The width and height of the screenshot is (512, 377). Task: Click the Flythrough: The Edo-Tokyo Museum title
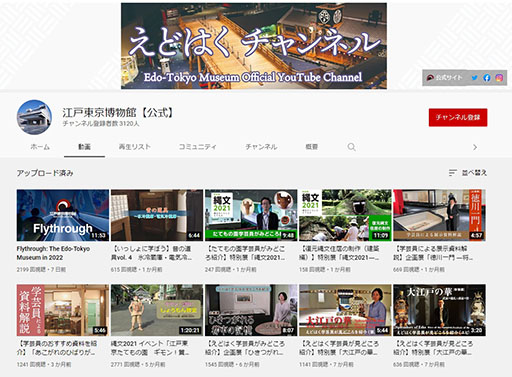pos(53,253)
